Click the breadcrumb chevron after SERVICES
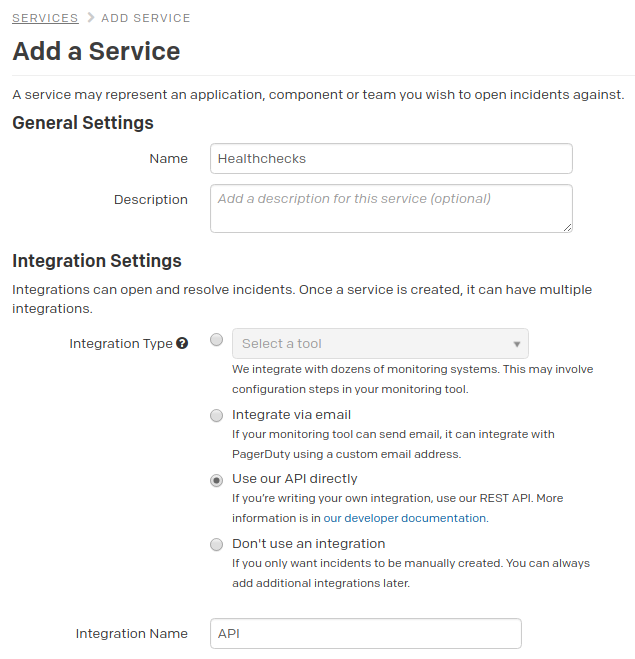 pos(91,18)
